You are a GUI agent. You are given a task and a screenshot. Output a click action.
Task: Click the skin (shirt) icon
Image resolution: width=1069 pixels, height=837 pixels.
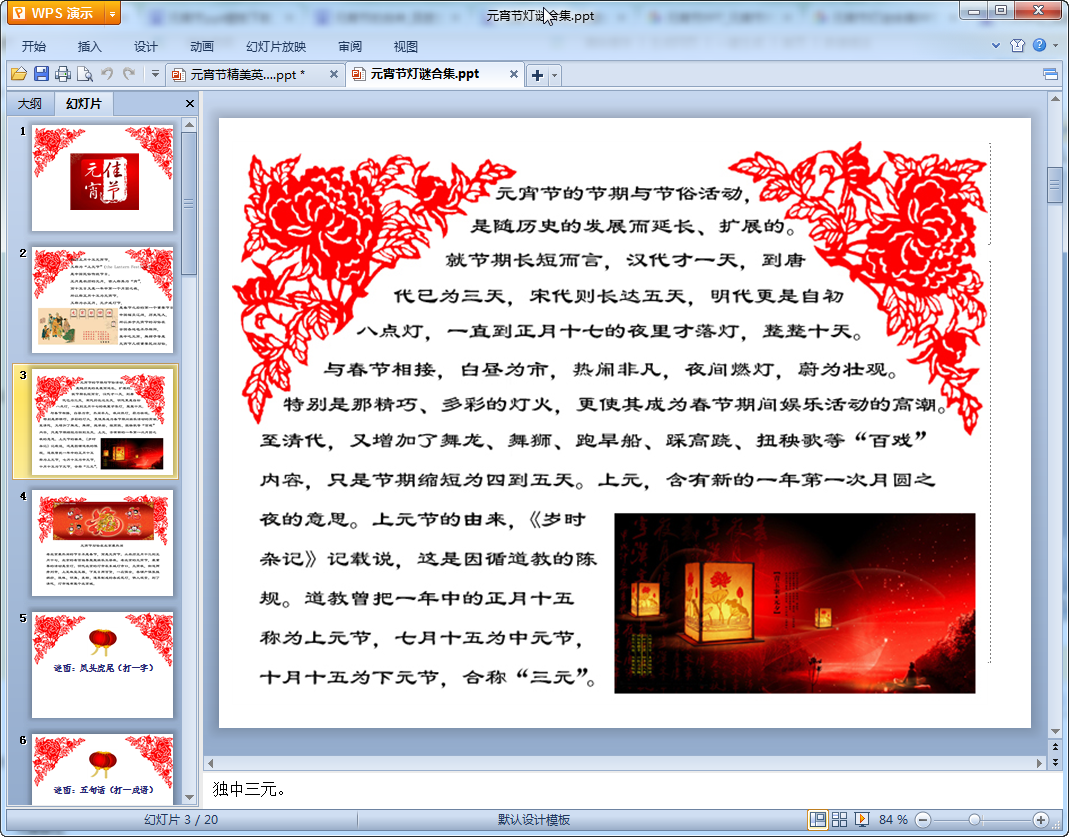tap(1018, 46)
